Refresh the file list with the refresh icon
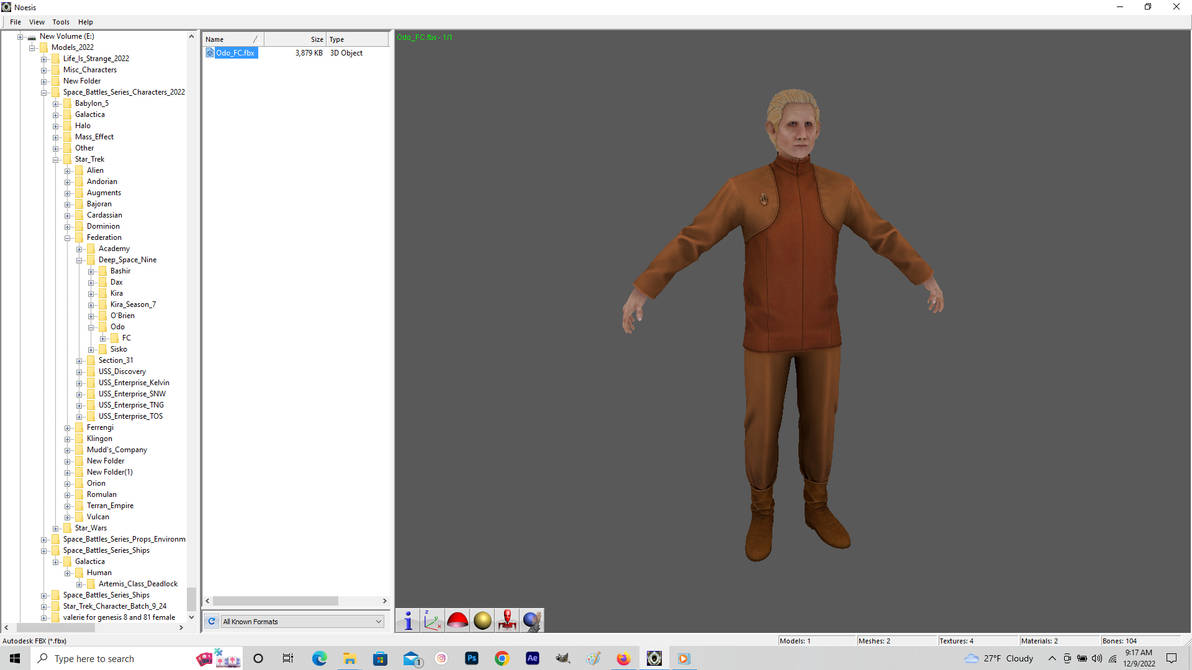The width and height of the screenshot is (1192, 670). click(x=212, y=621)
